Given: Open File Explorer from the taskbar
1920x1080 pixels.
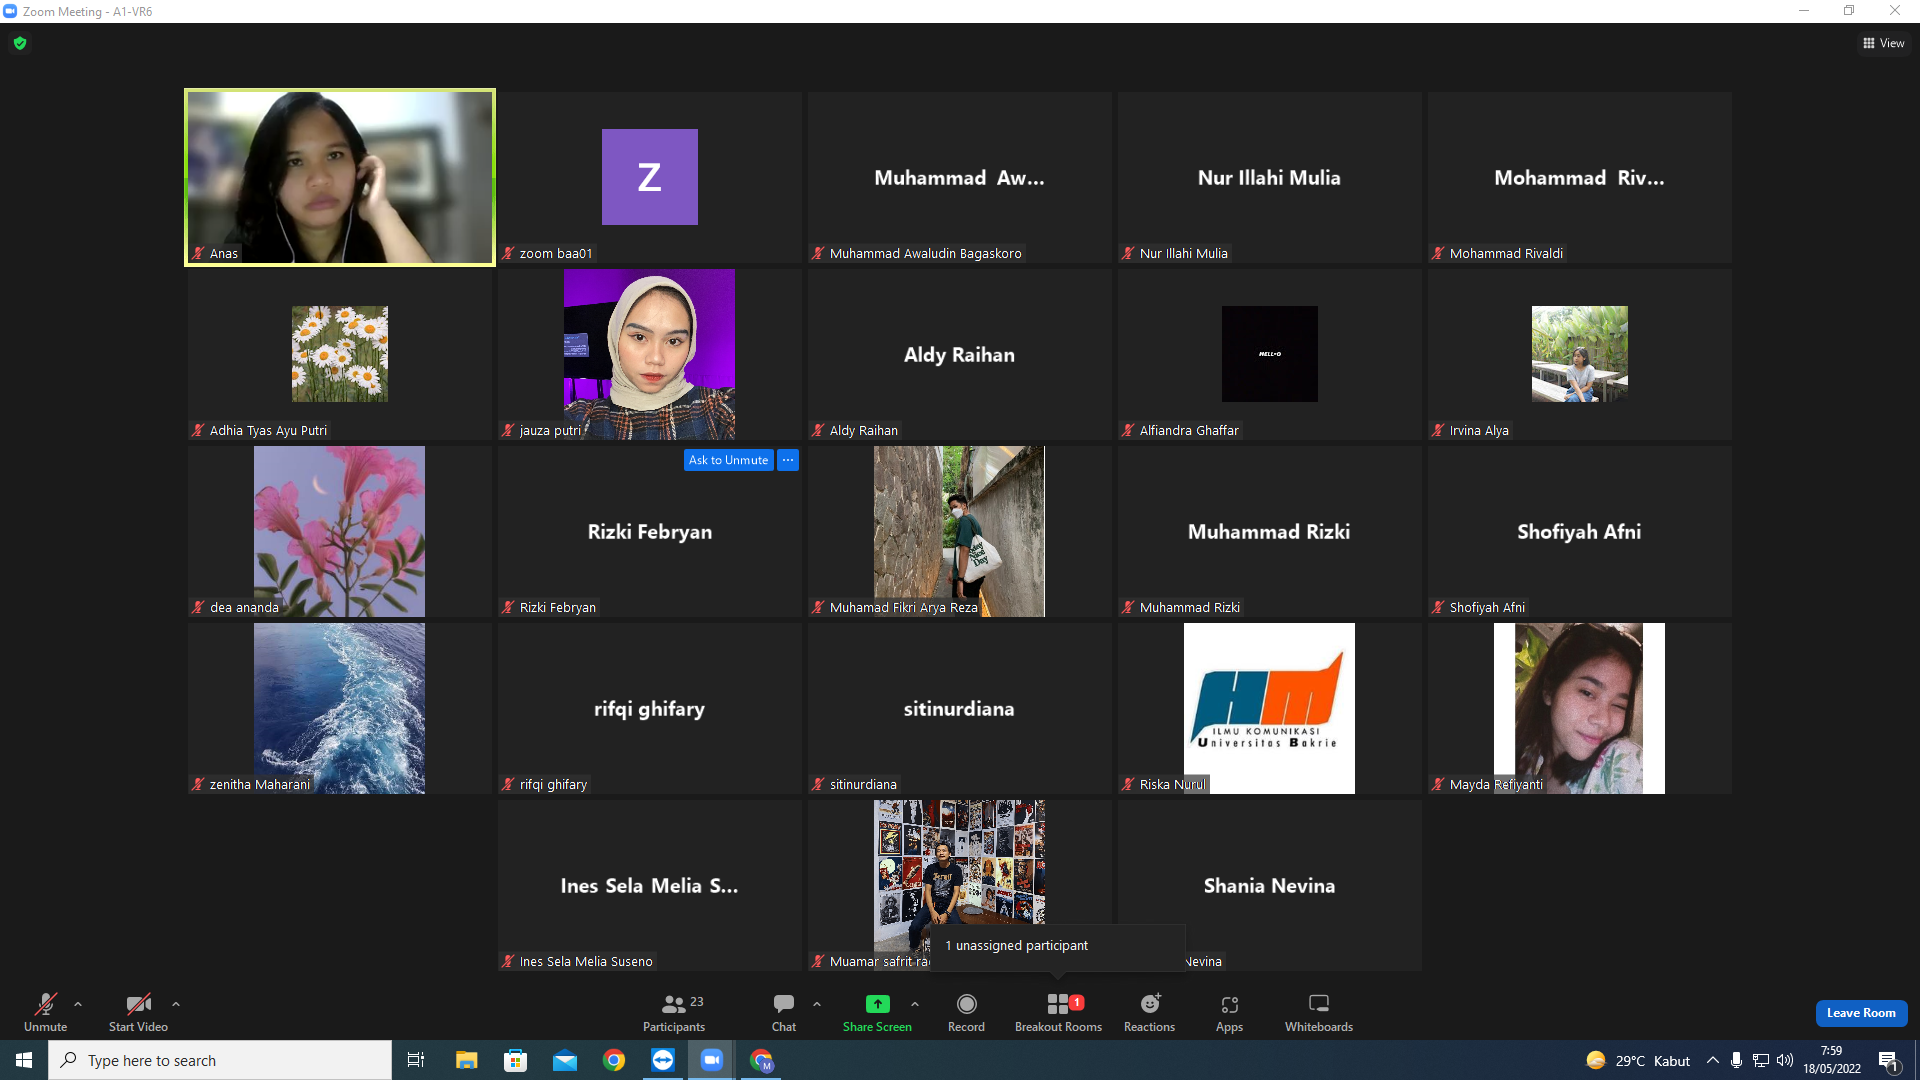Looking at the screenshot, I should (x=466, y=1060).
